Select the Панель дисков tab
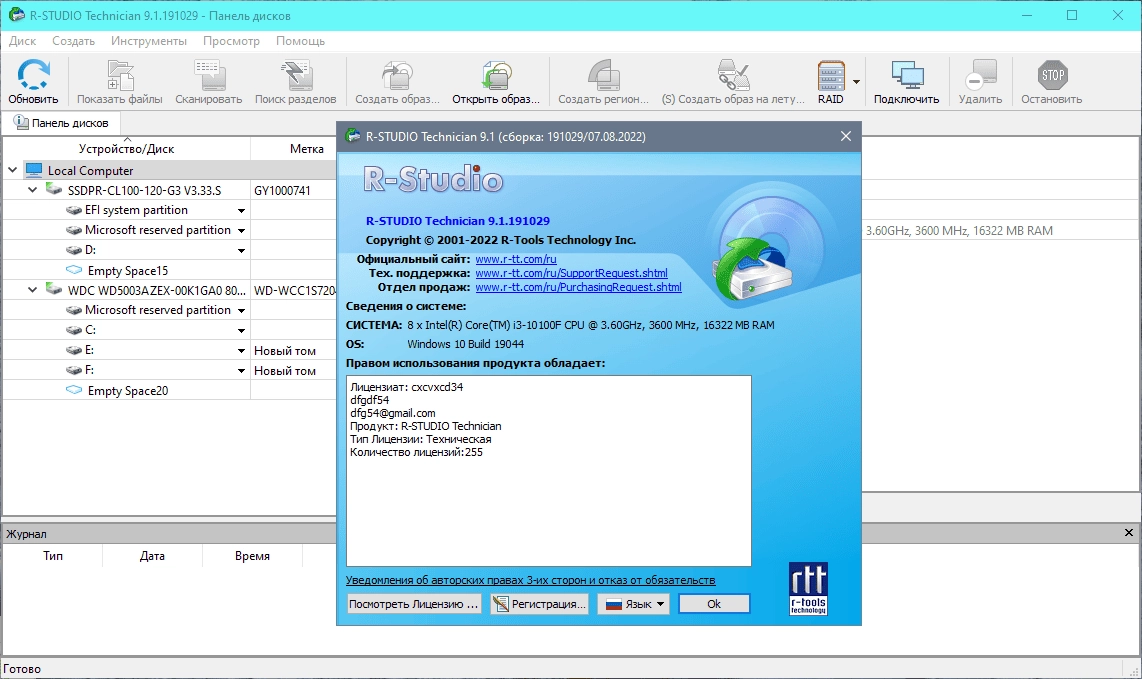Image resolution: width=1142 pixels, height=679 pixels. tap(61, 123)
